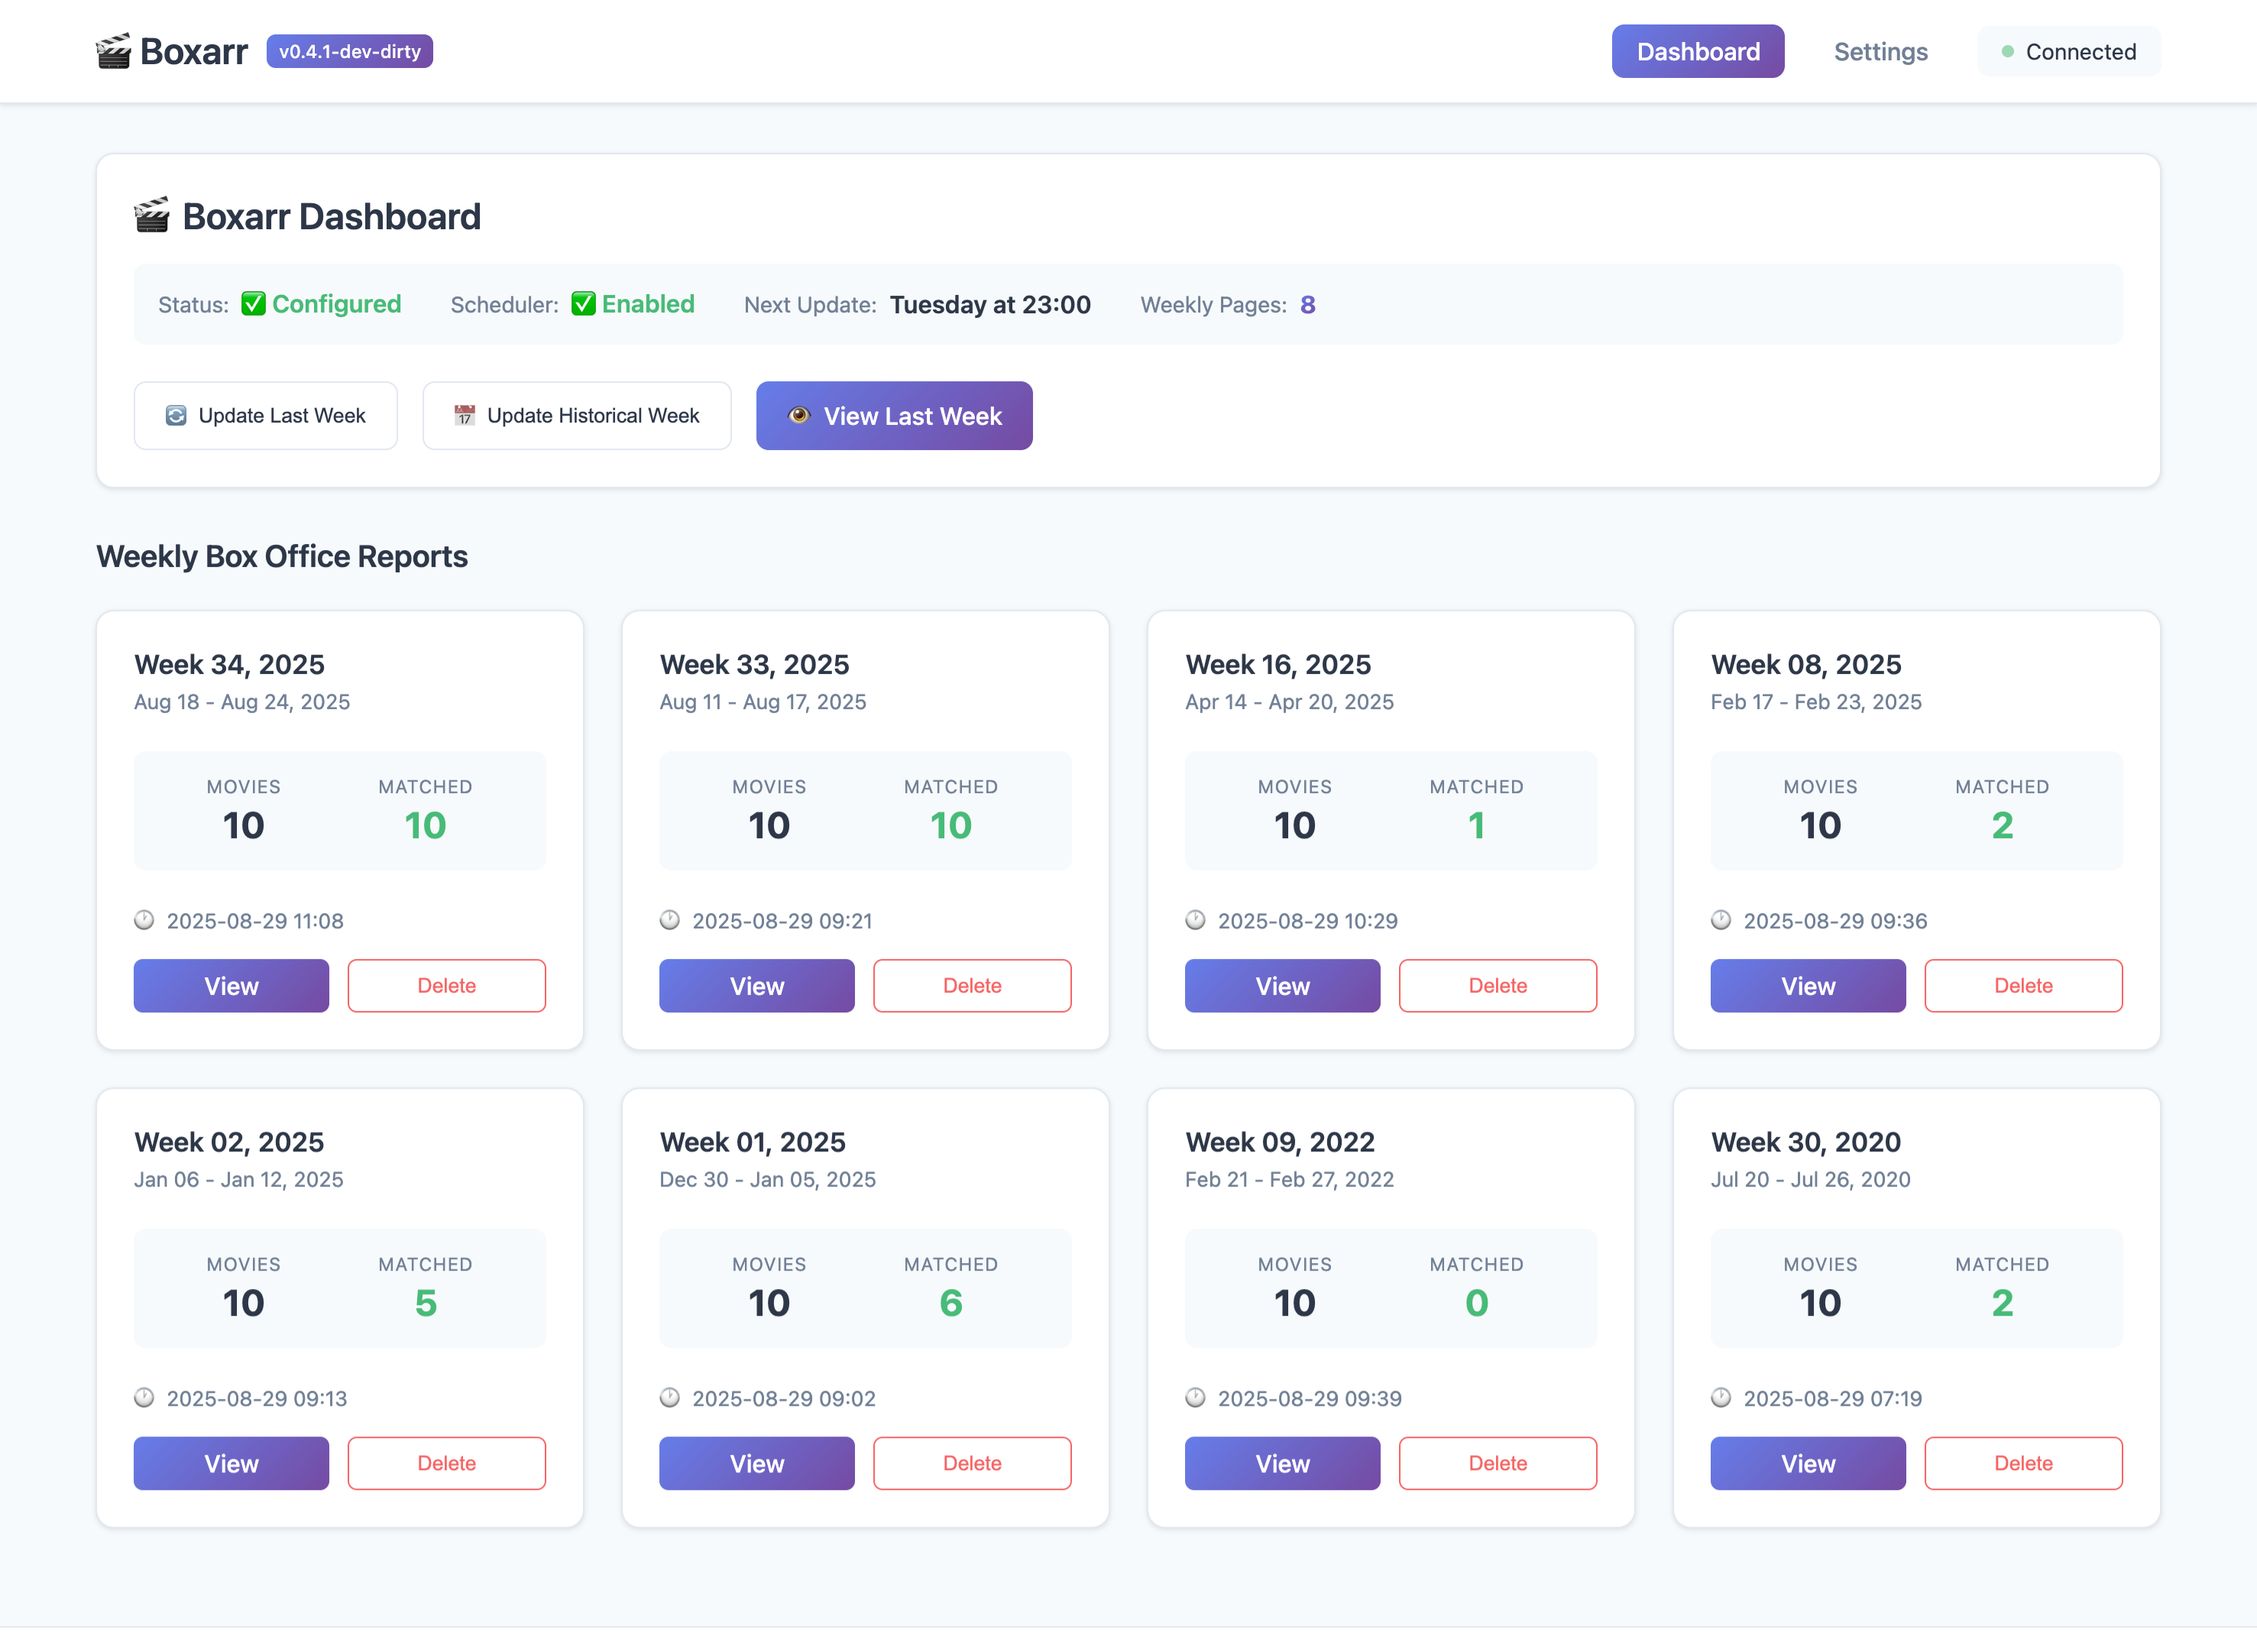The width and height of the screenshot is (2257, 1652).
Task: Select the Dashboard navigation tab
Action: (1698, 51)
